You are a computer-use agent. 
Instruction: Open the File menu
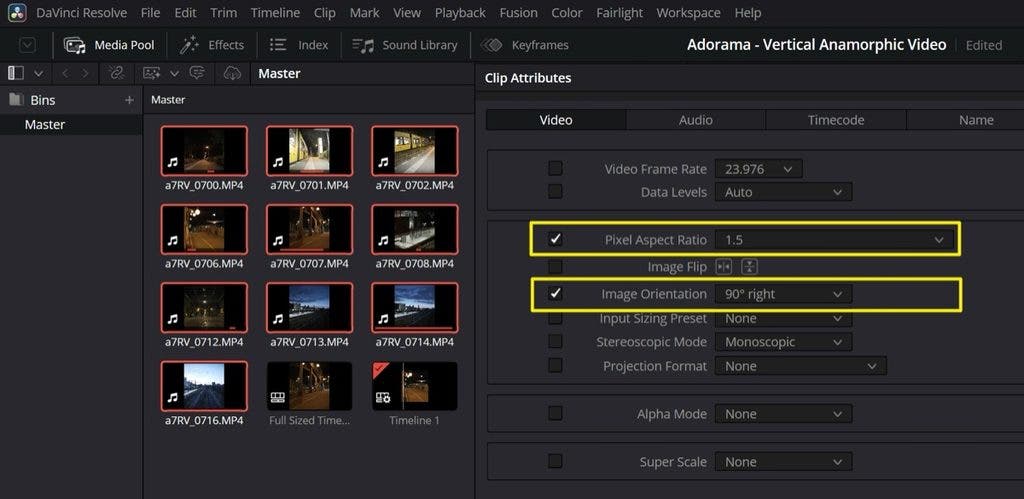click(x=150, y=12)
